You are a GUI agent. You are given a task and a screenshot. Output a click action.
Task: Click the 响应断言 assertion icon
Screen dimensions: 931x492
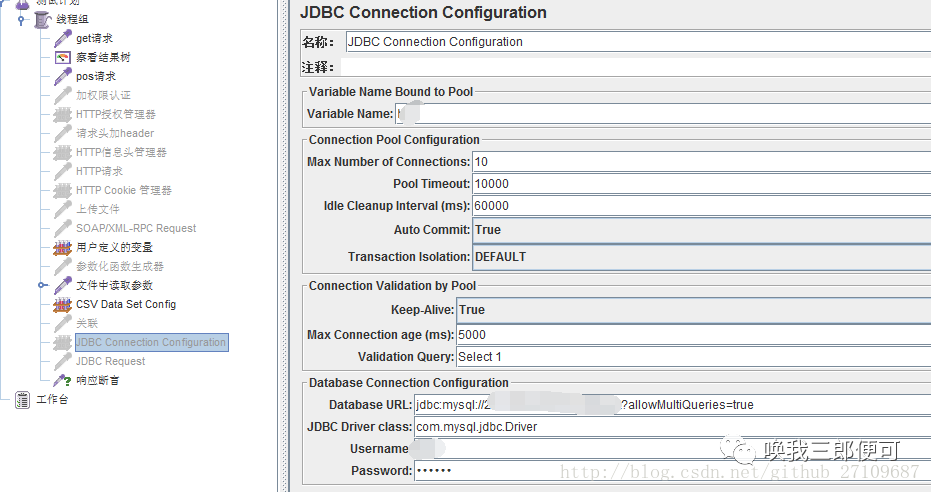pyautogui.click(x=62, y=380)
